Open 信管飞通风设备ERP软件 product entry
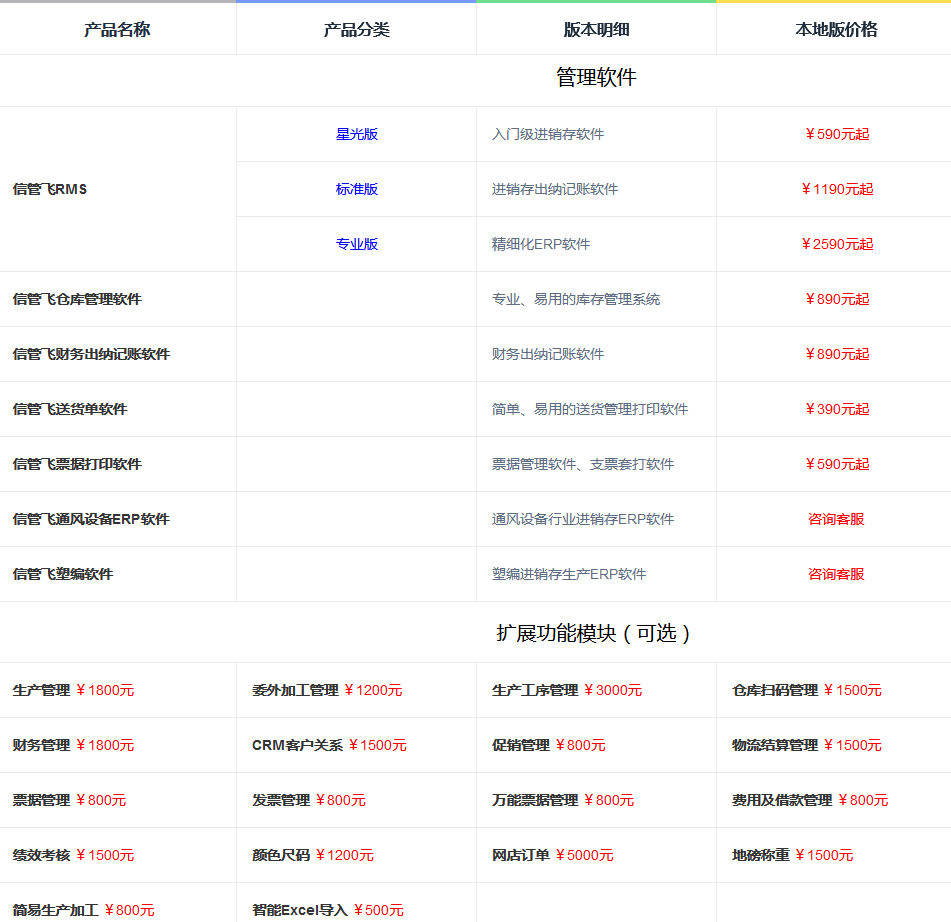This screenshot has height=922, width=951. (x=91, y=519)
